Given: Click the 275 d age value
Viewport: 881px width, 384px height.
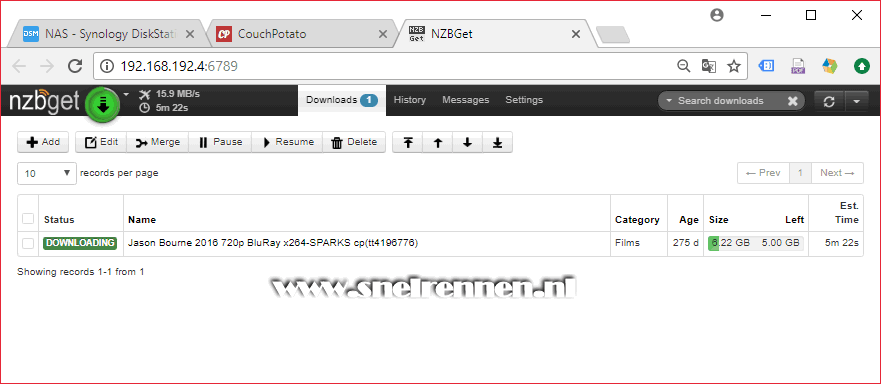Looking at the screenshot, I should tap(685, 243).
